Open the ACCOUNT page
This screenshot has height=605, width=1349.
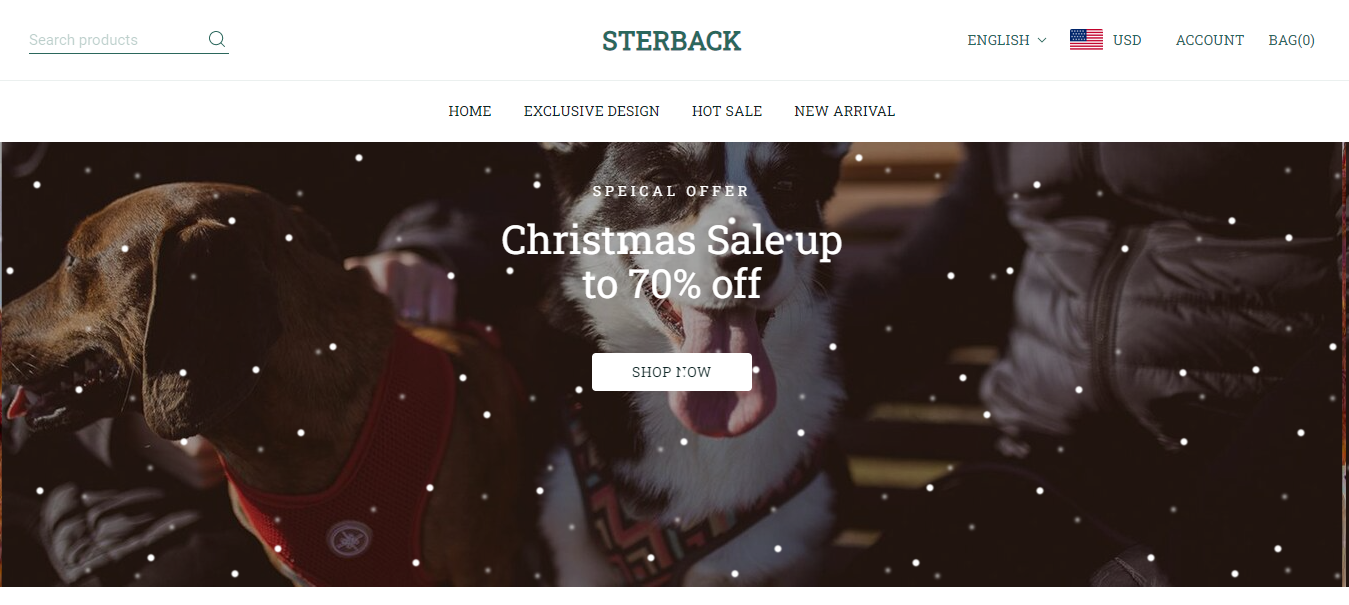(1210, 40)
